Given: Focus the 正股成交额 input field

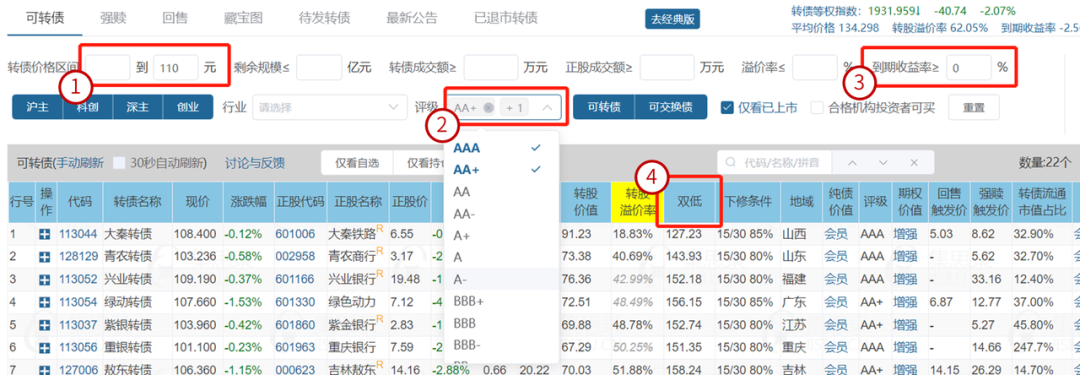Looking at the screenshot, I should click(667, 68).
